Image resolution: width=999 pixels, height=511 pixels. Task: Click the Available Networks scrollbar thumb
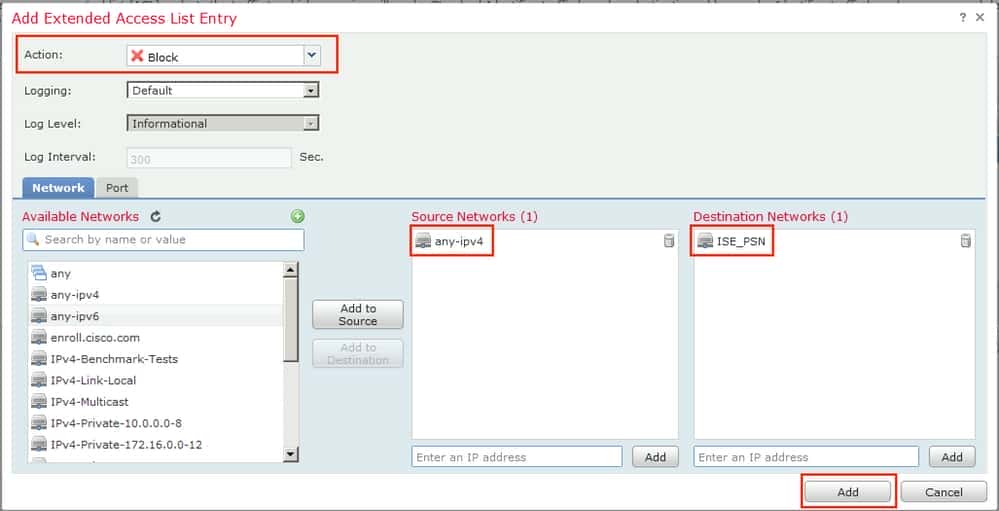[x=291, y=320]
